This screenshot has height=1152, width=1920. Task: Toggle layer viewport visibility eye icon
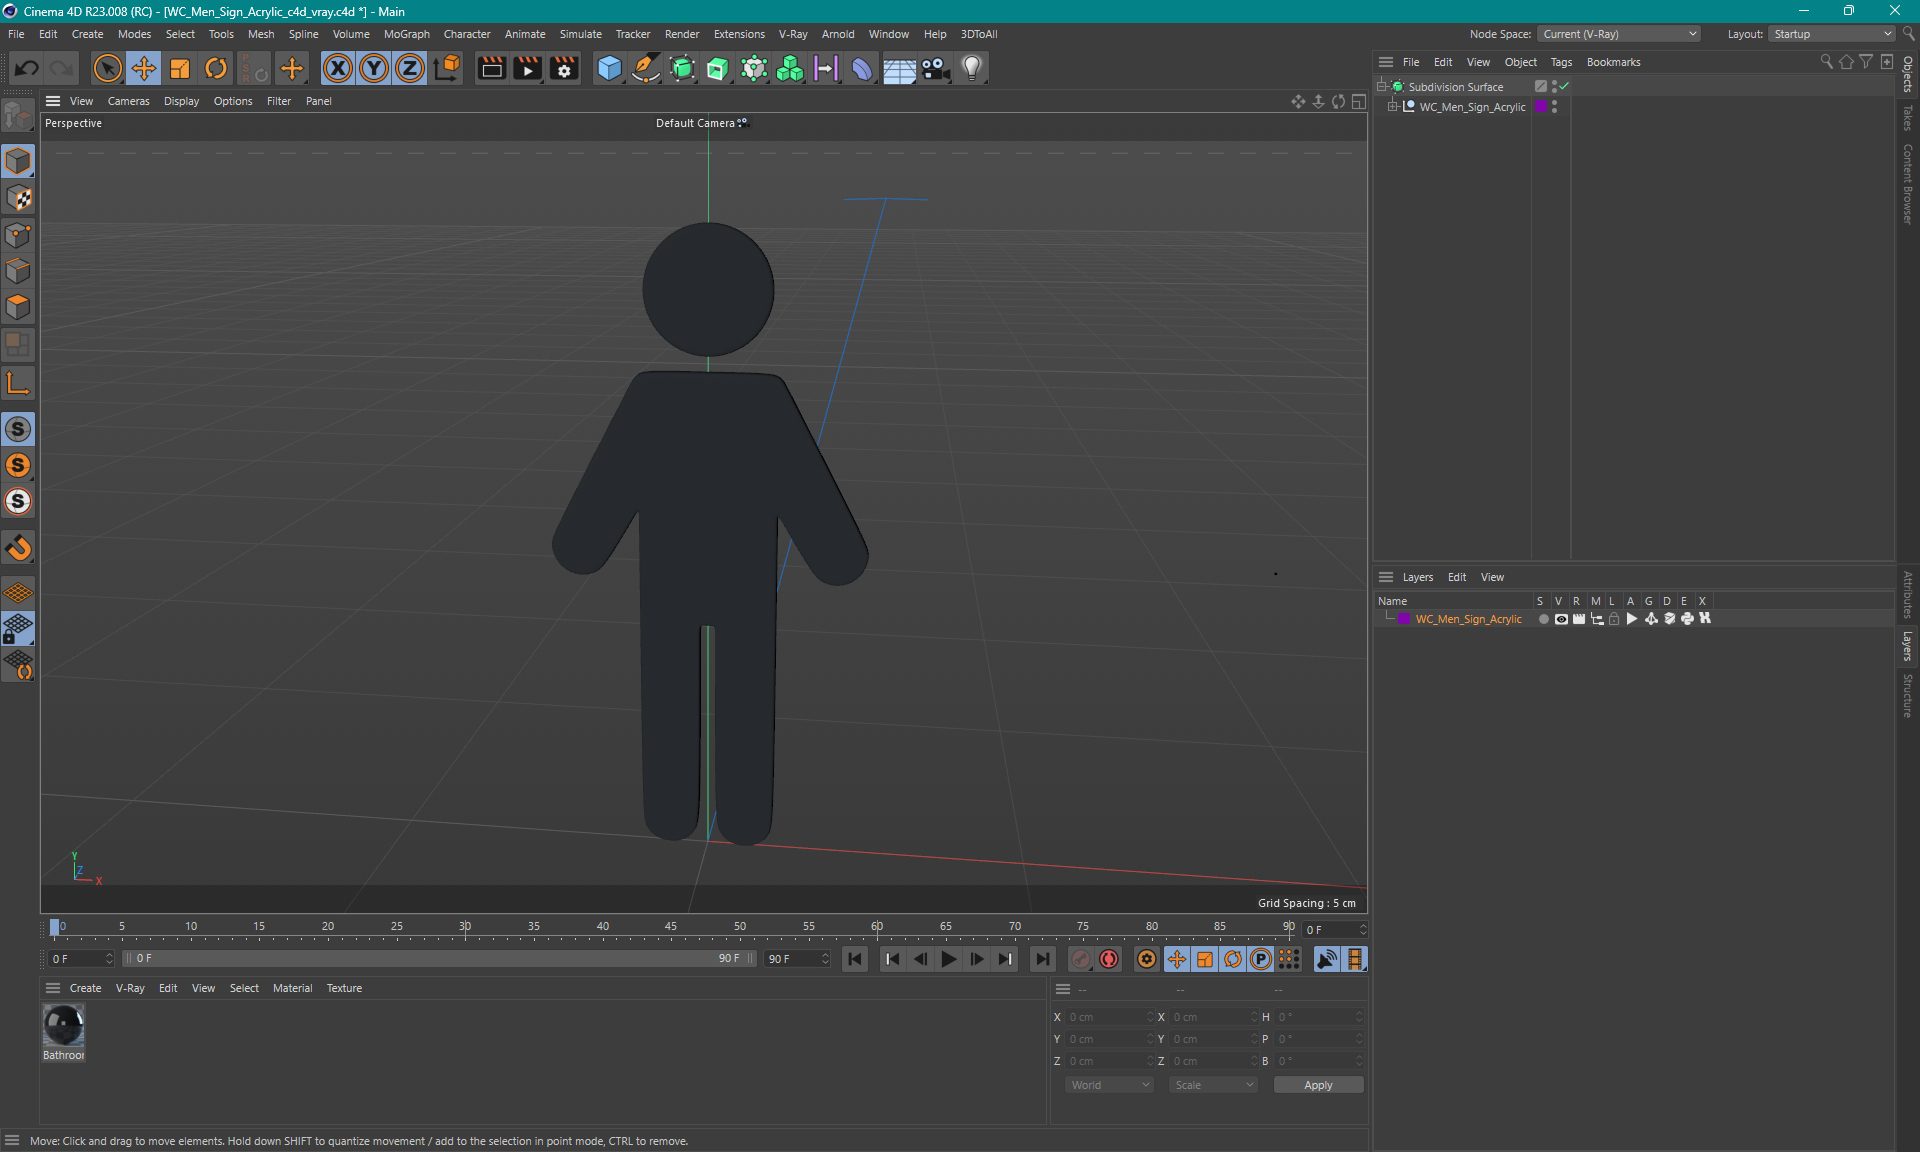click(1561, 619)
